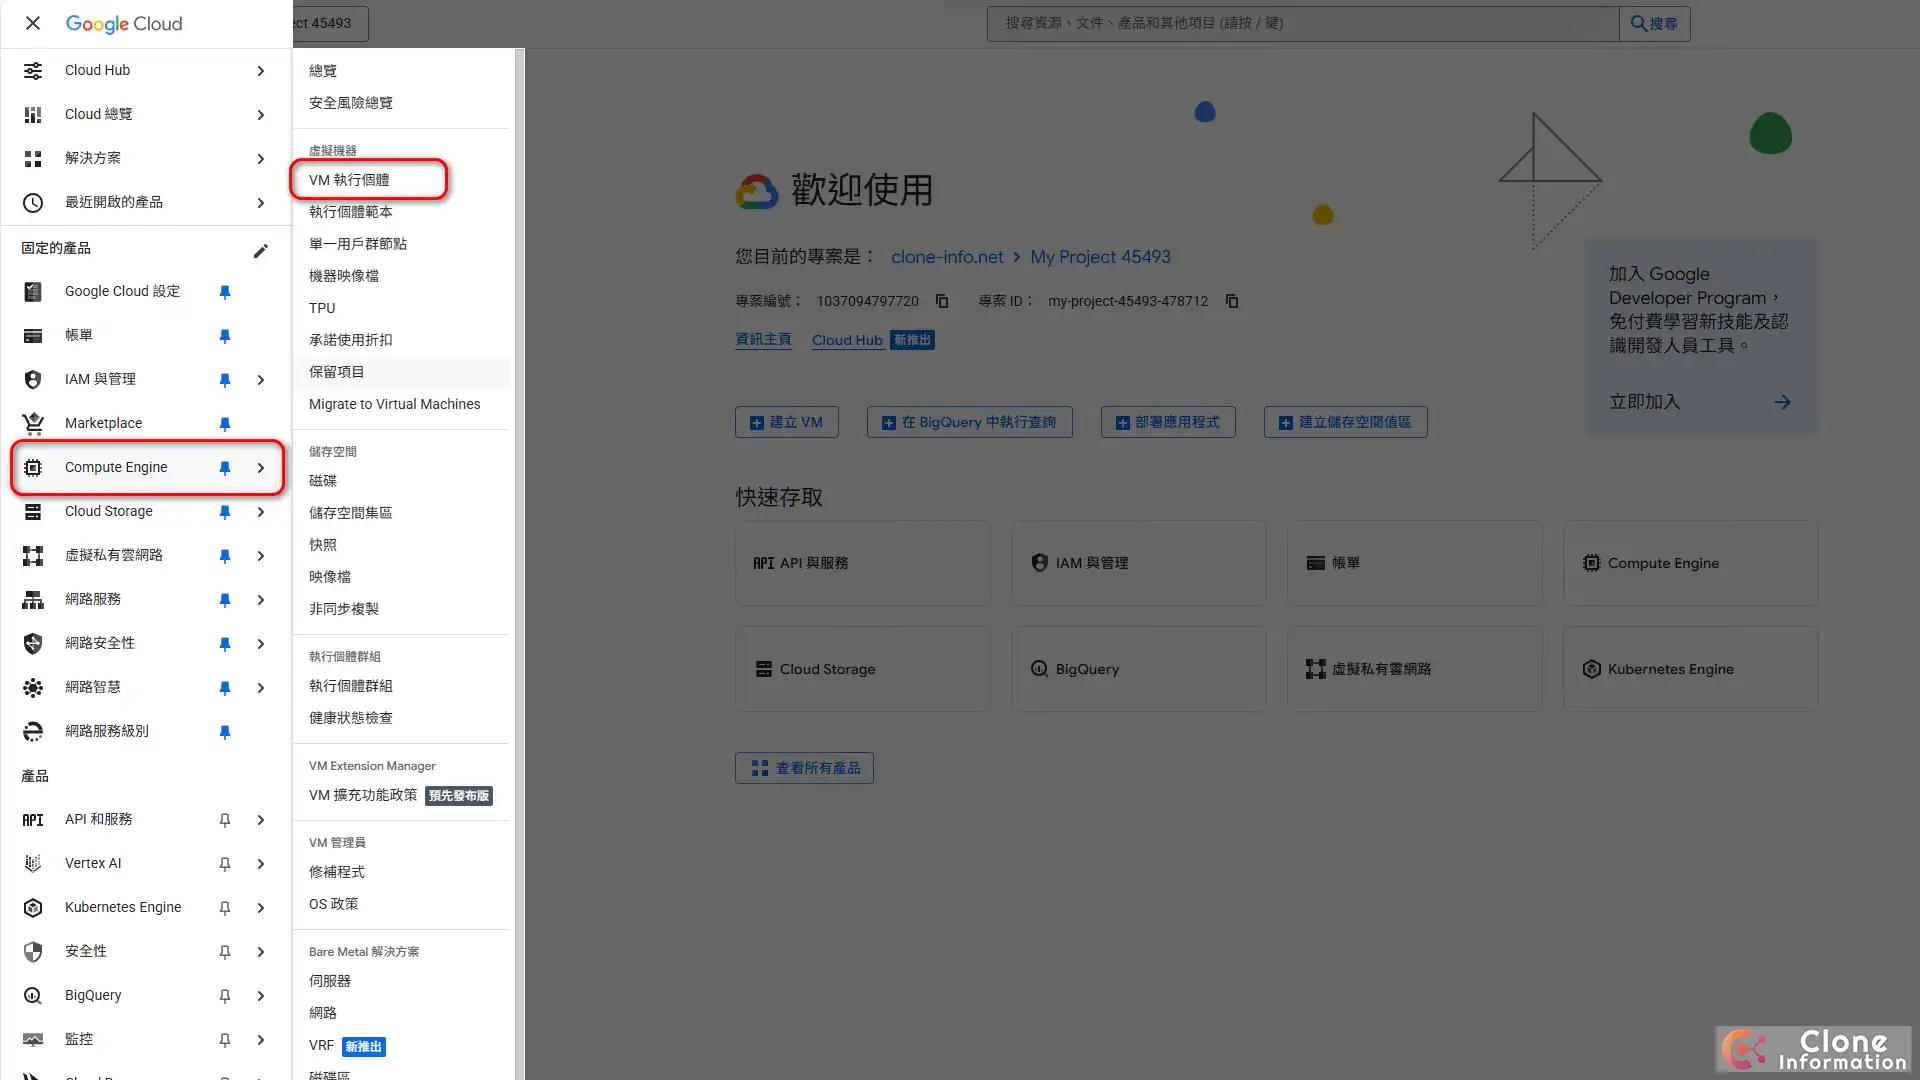Click the BigQuery sidebar icon
1920x1080 pixels.
pos(33,995)
